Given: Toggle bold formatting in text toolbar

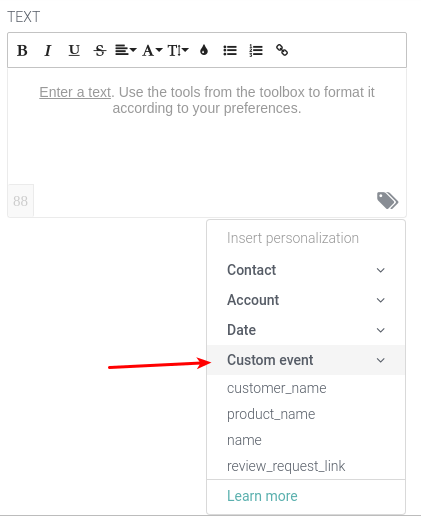Looking at the screenshot, I should pos(22,51).
